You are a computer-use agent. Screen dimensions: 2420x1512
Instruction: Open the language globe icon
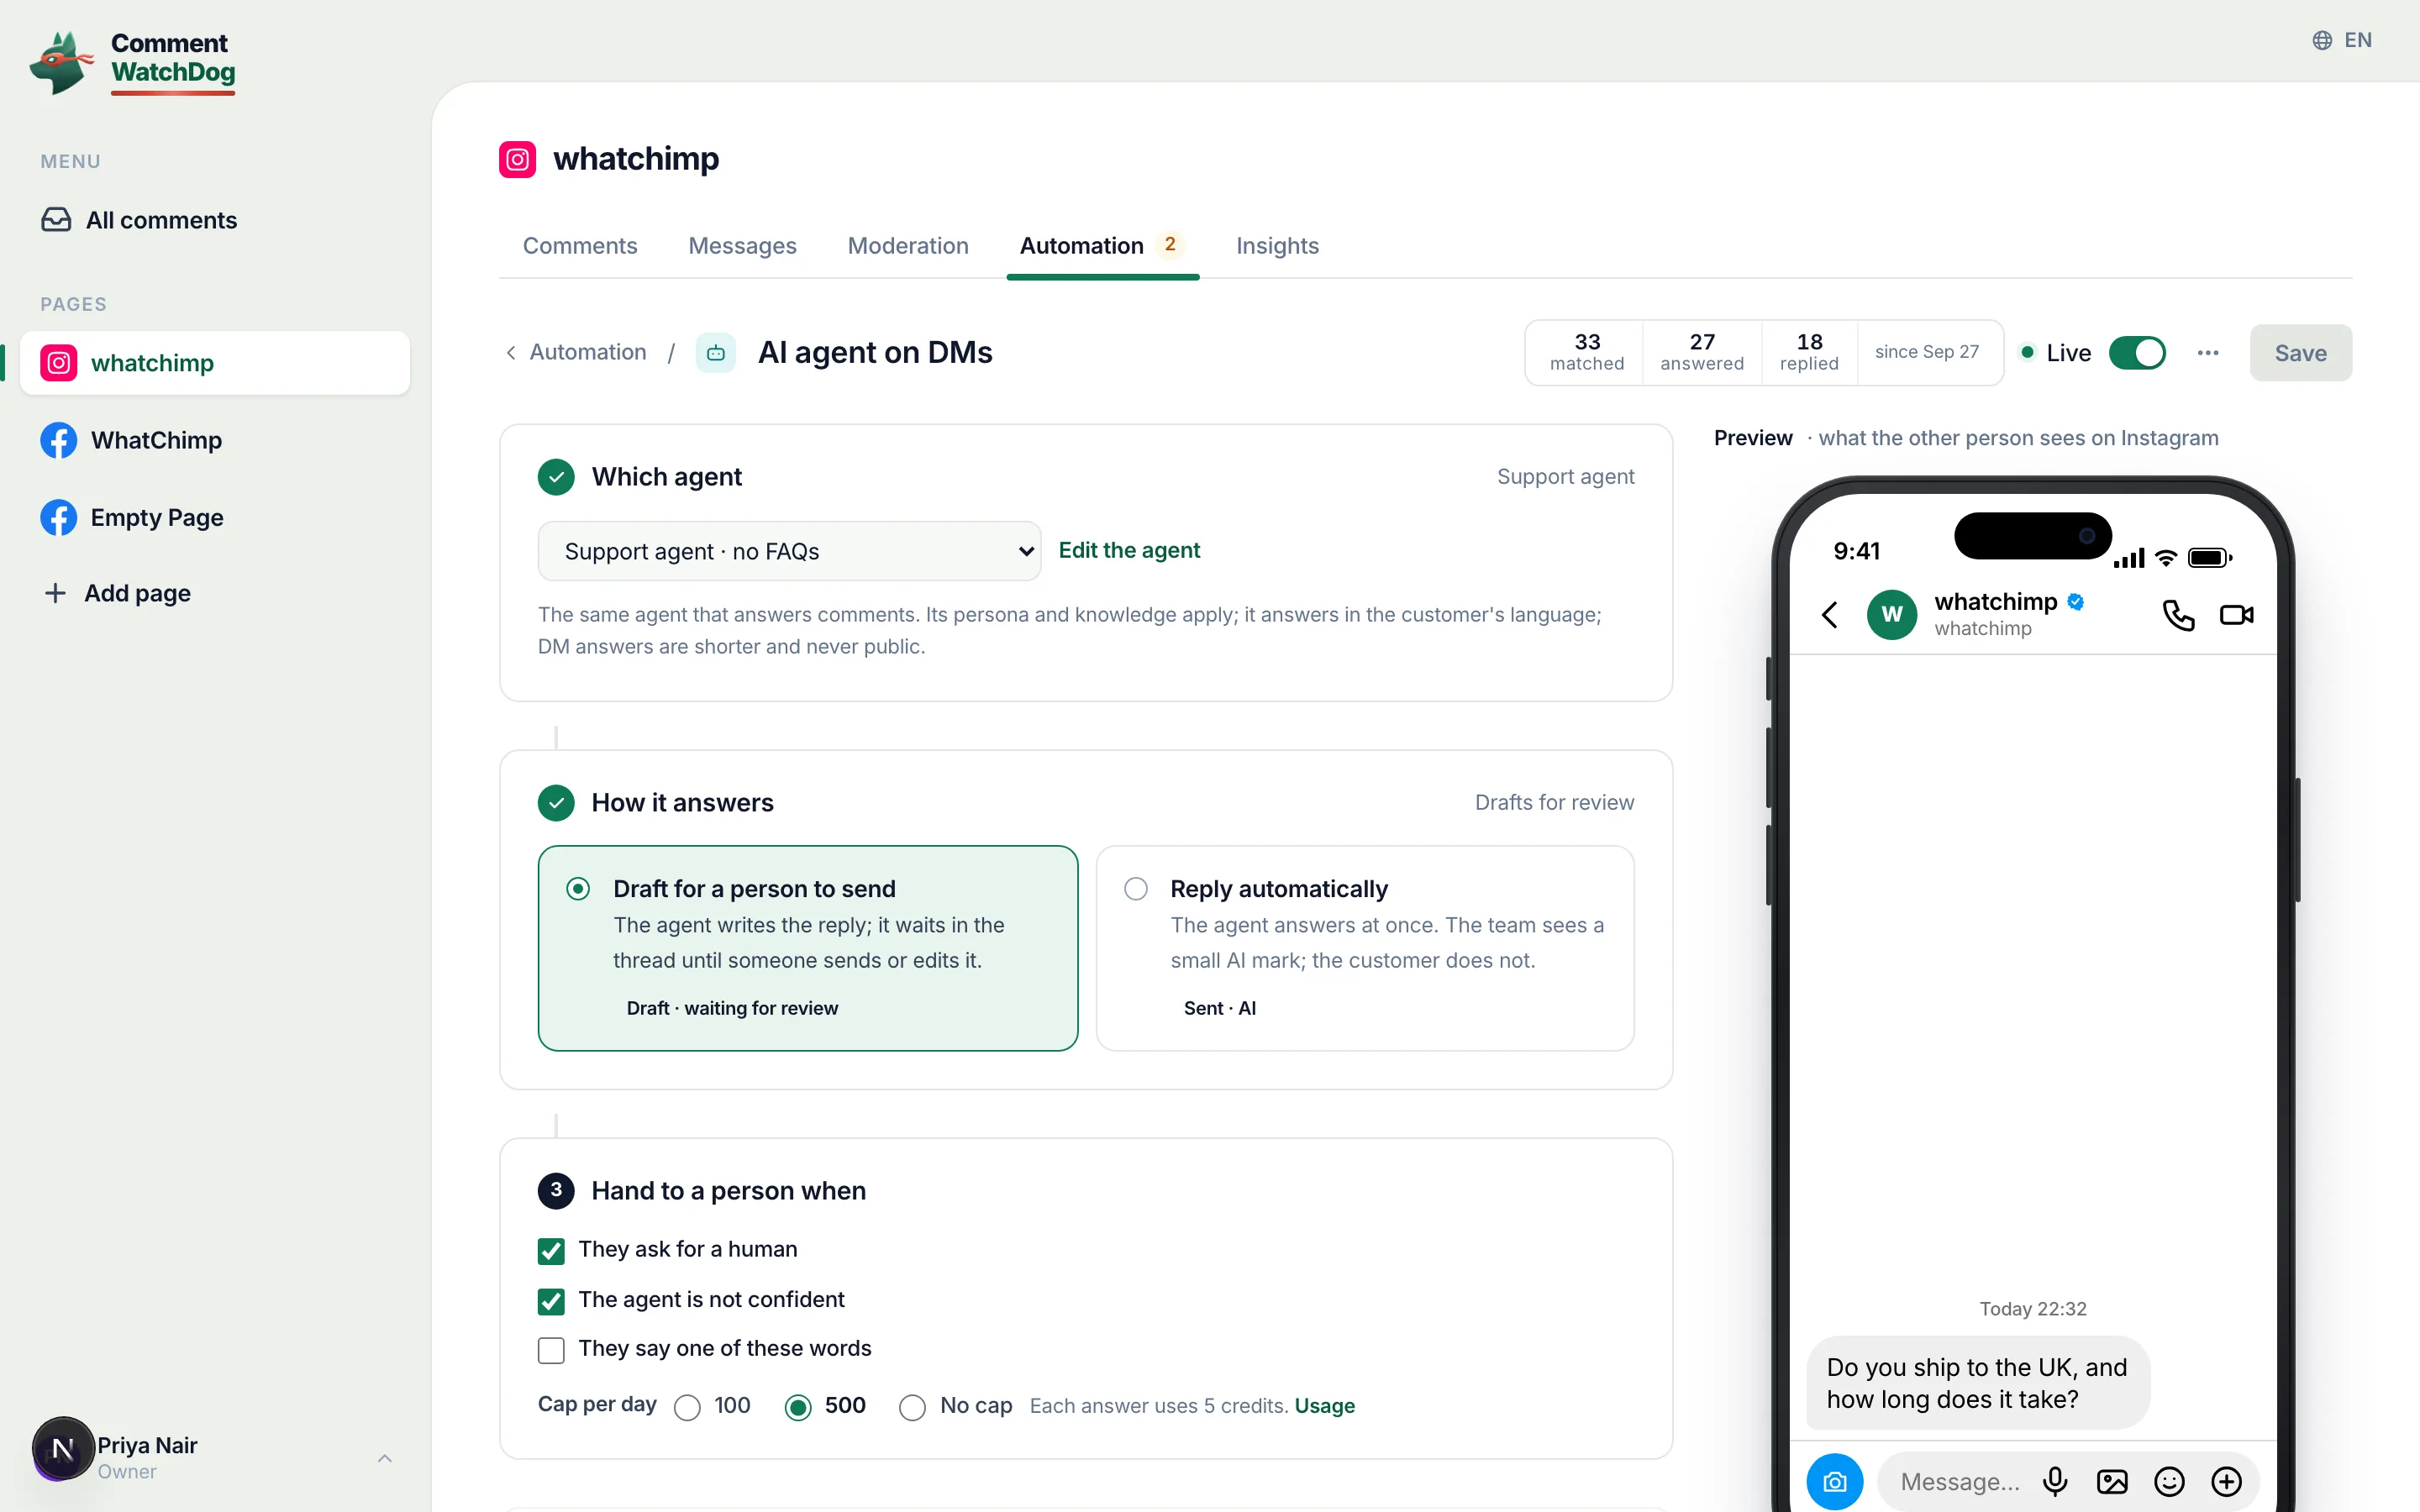click(x=2322, y=40)
